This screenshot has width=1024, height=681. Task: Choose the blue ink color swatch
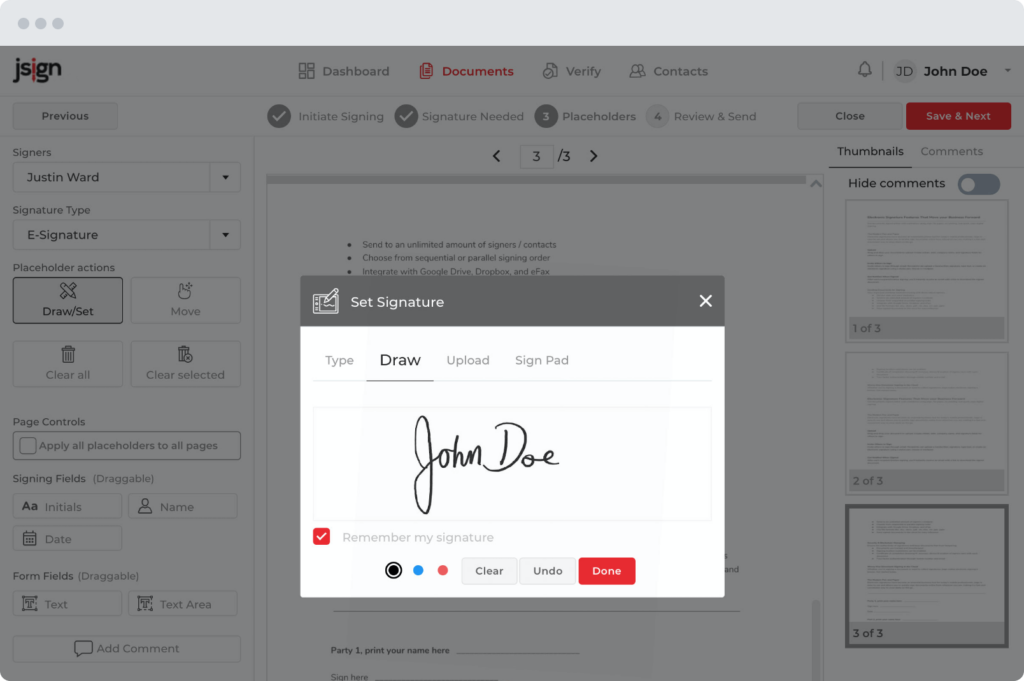tap(420, 570)
